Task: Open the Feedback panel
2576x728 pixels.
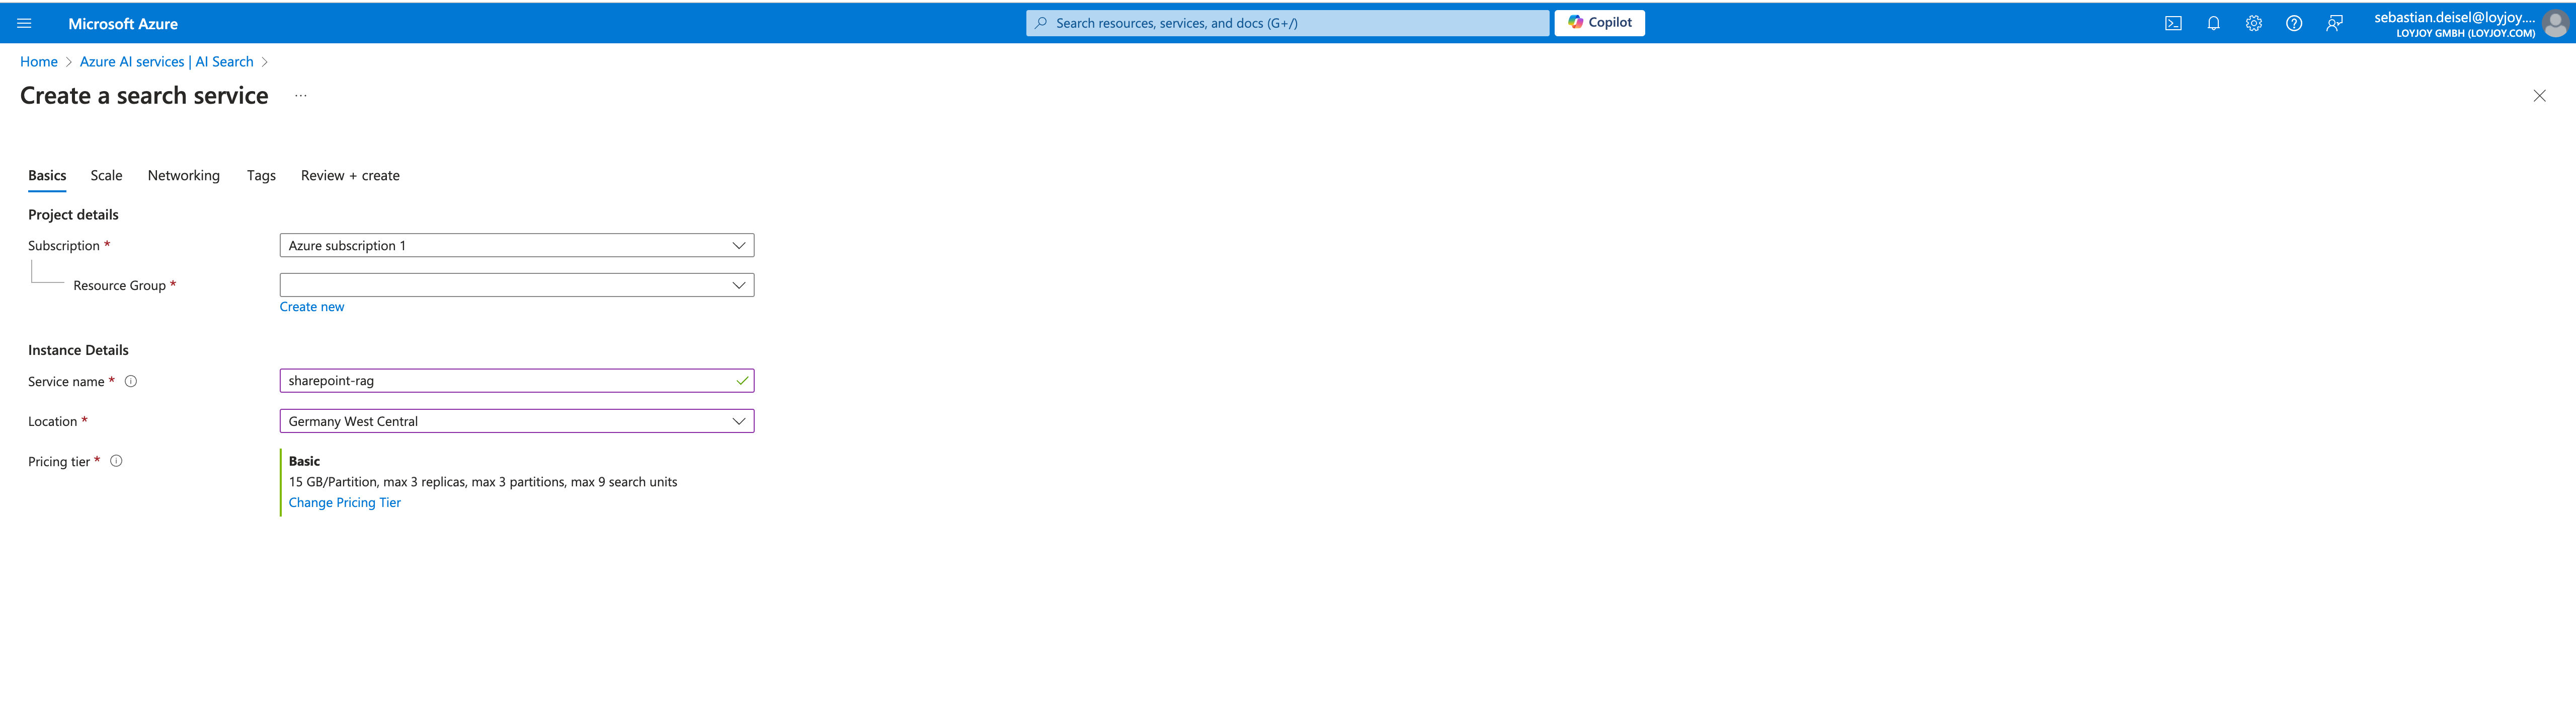Action: [2334, 22]
